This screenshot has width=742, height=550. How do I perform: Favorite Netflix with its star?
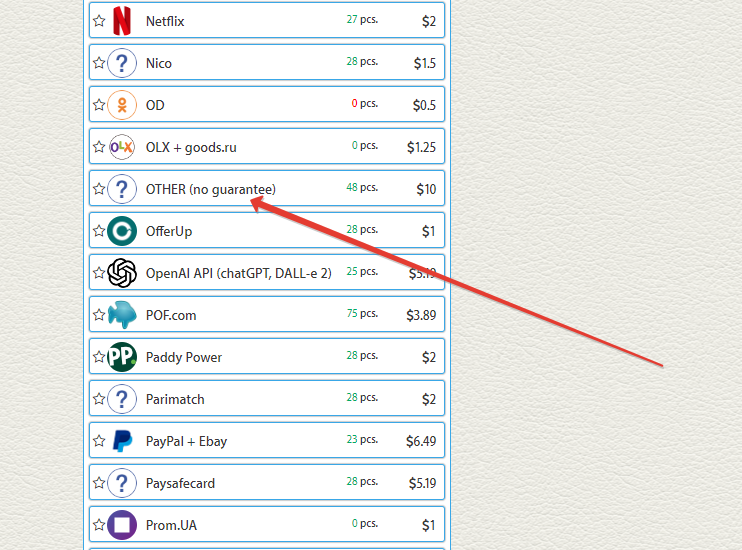[x=99, y=20]
